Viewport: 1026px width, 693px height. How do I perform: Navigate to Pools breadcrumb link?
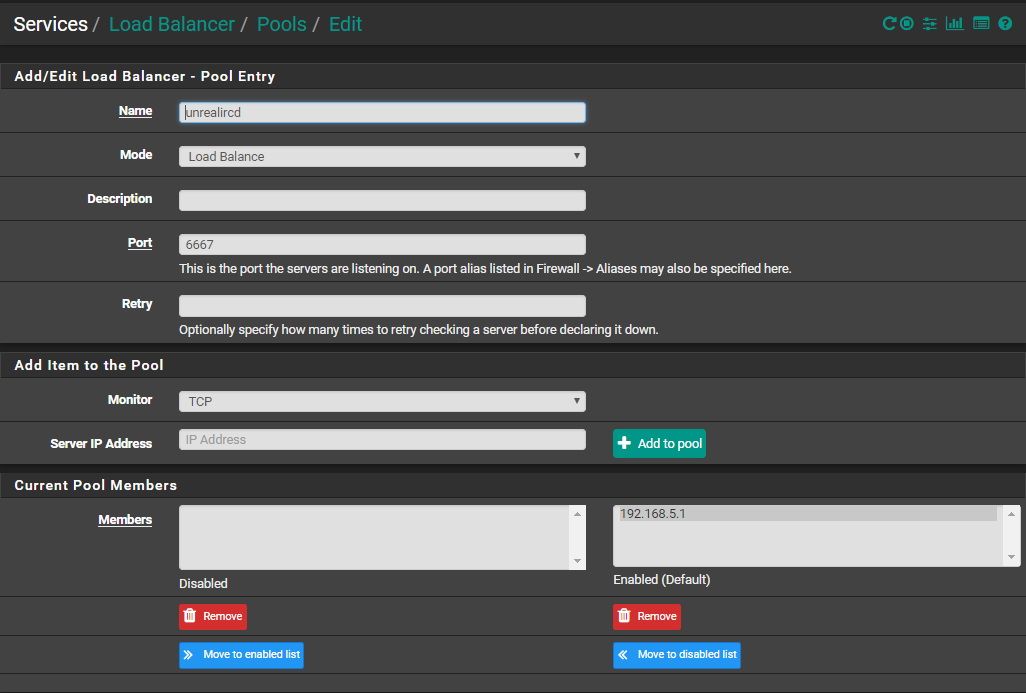point(281,24)
